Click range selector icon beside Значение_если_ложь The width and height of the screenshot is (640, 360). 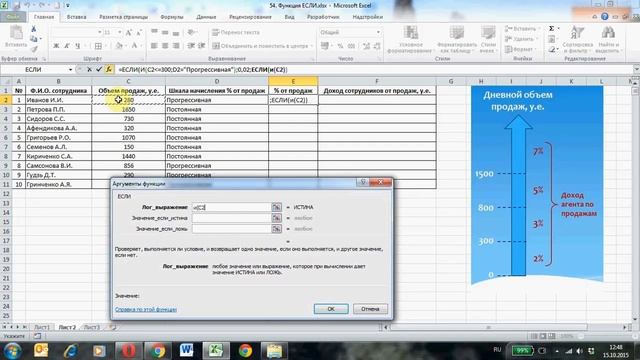click(x=276, y=229)
